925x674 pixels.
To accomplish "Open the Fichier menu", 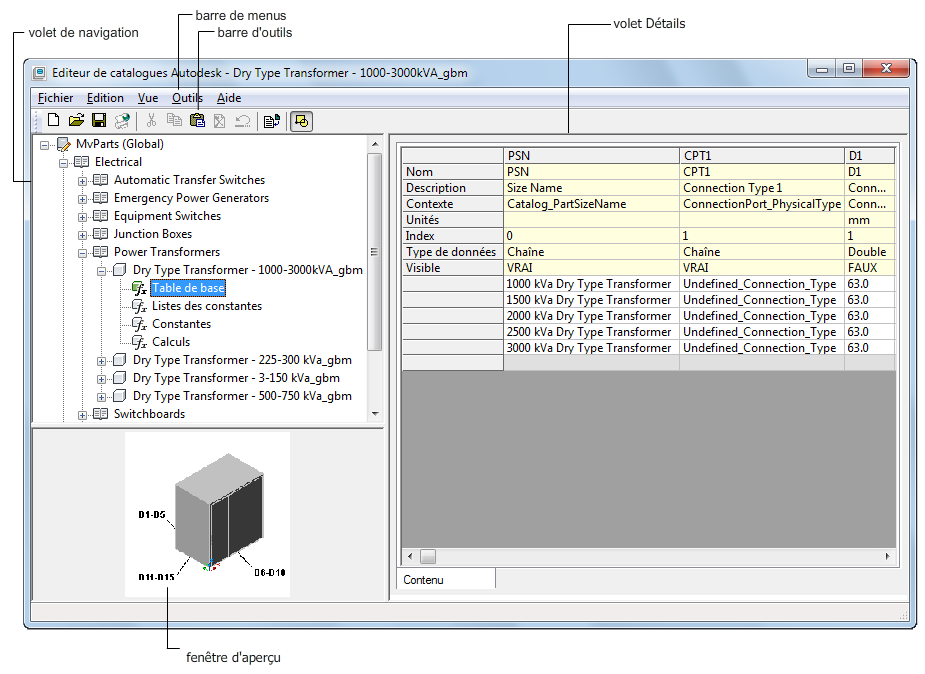I will [x=55, y=98].
